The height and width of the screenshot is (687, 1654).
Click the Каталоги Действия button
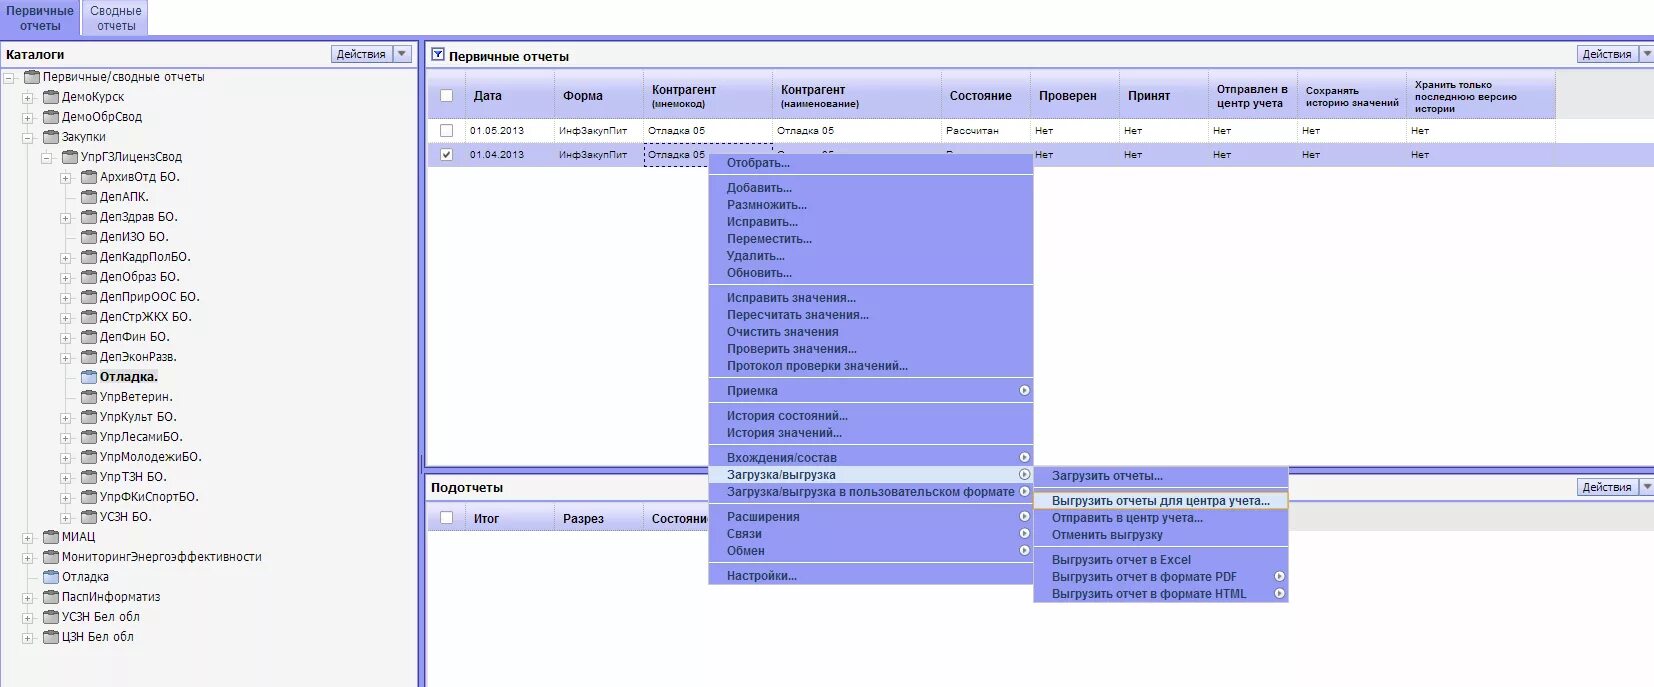pyautogui.click(x=361, y=54)
